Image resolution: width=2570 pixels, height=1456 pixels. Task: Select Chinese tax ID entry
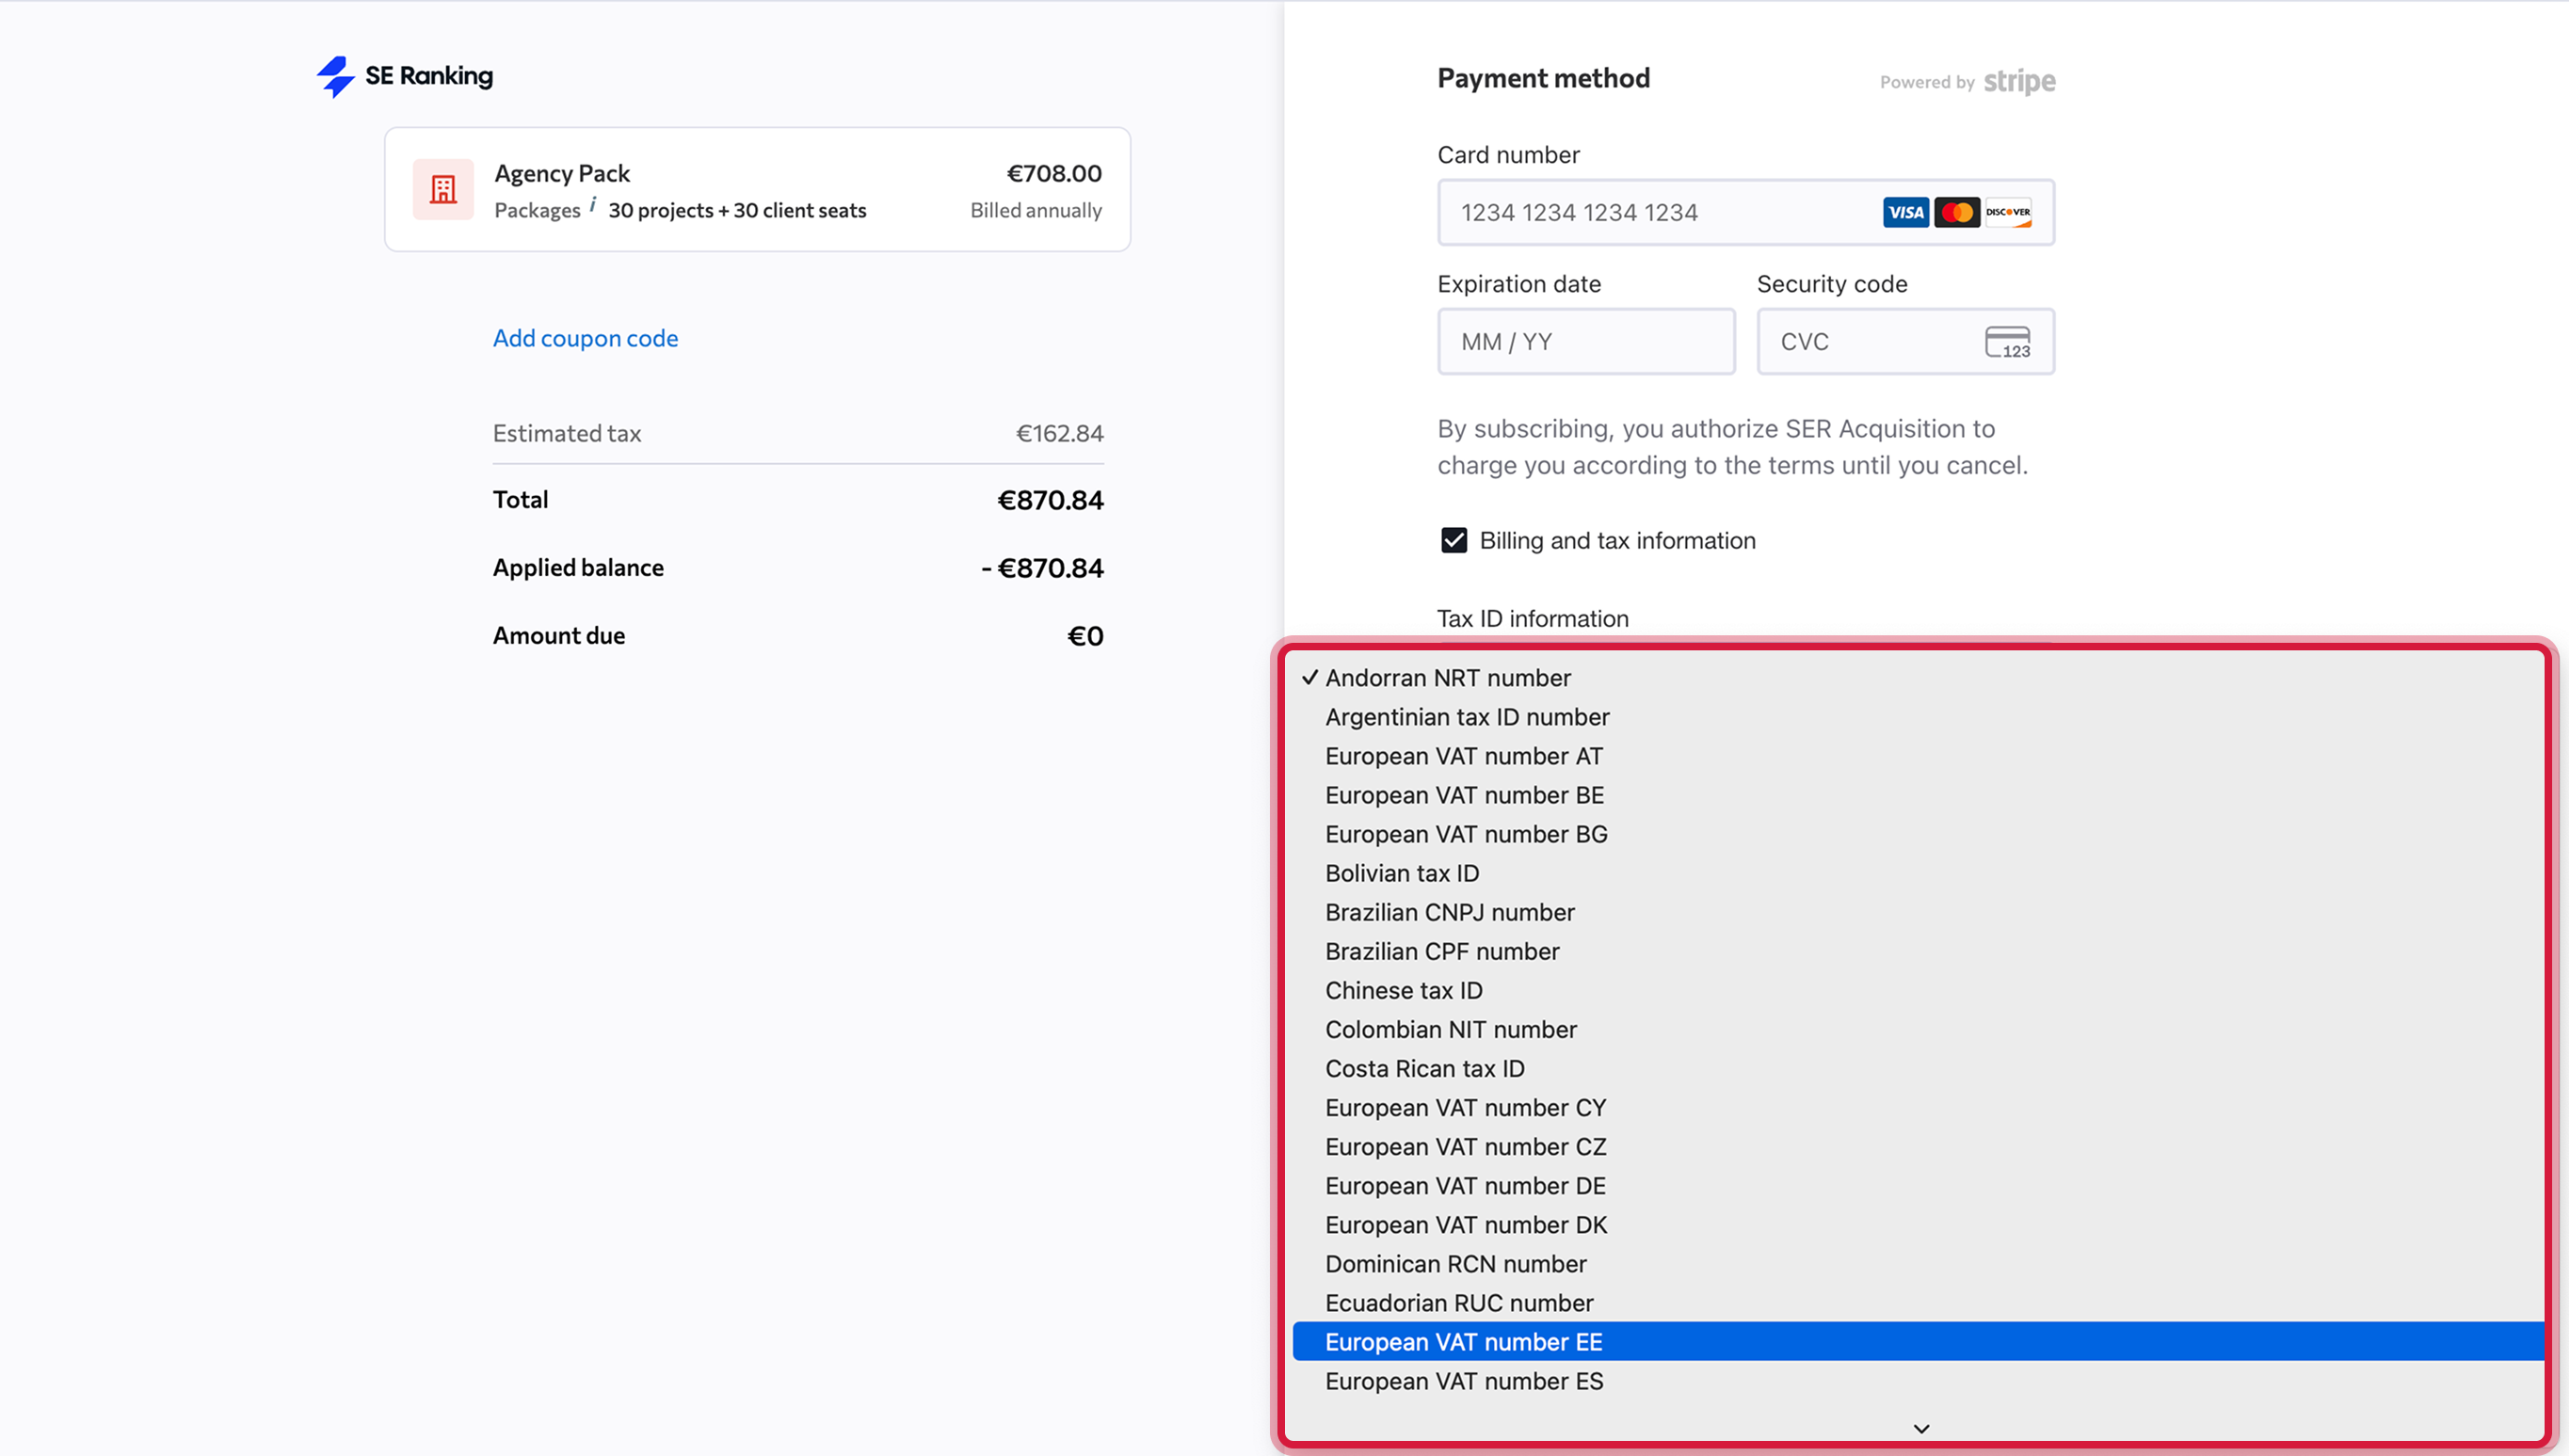[1403, 990]
